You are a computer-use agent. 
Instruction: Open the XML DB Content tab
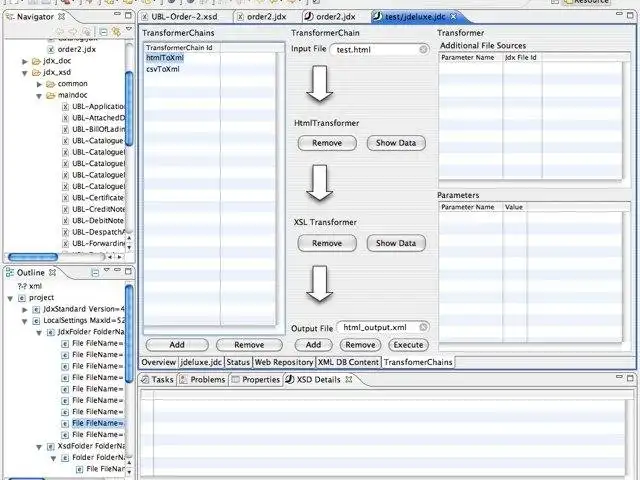pos(348,362)
